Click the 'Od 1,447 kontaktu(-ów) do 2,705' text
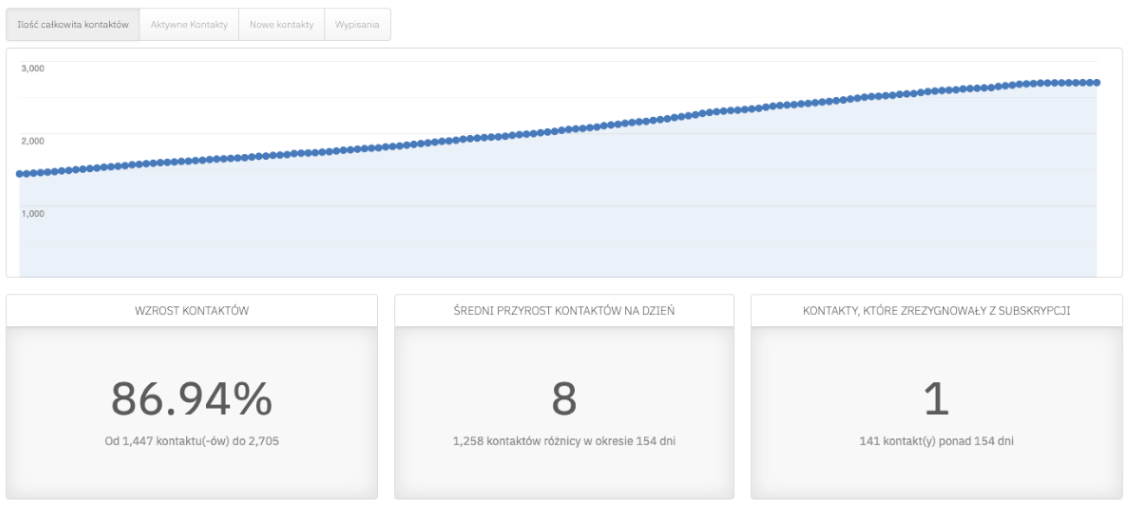The height and width of the screenshot is (510, 1131). (192, 441)
